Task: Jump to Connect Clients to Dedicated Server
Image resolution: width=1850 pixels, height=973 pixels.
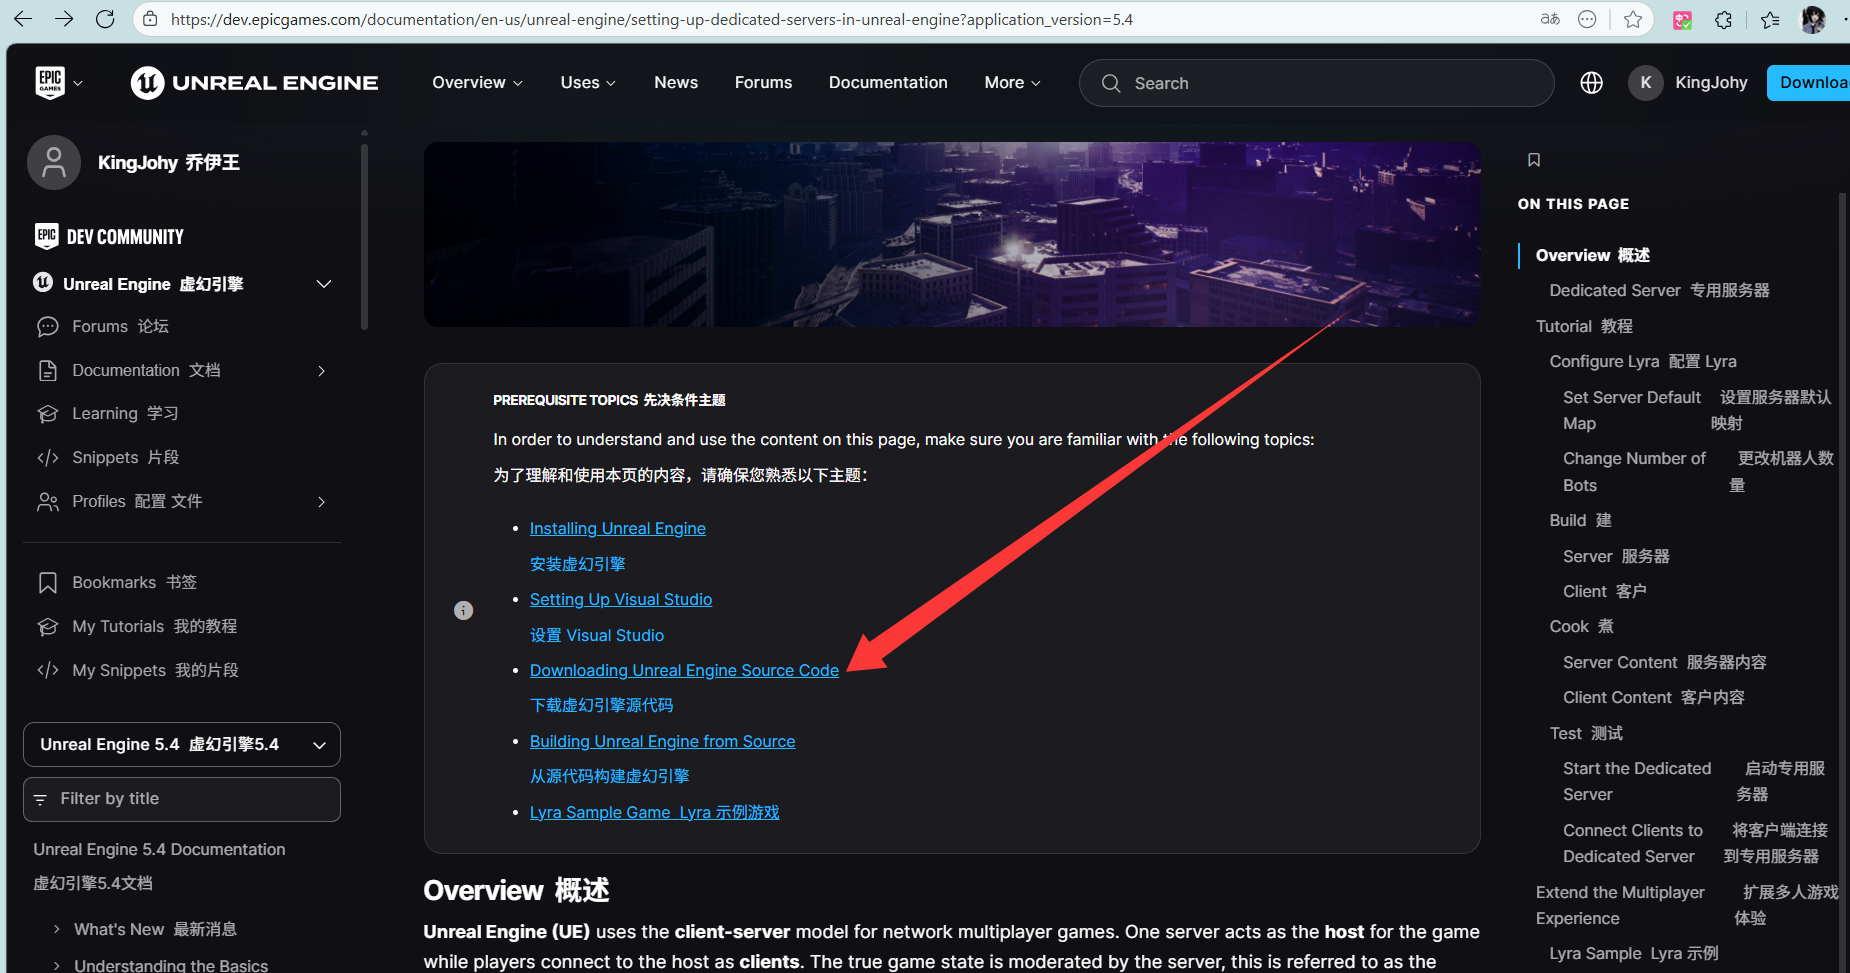Action: click(x=1695, y=844)
